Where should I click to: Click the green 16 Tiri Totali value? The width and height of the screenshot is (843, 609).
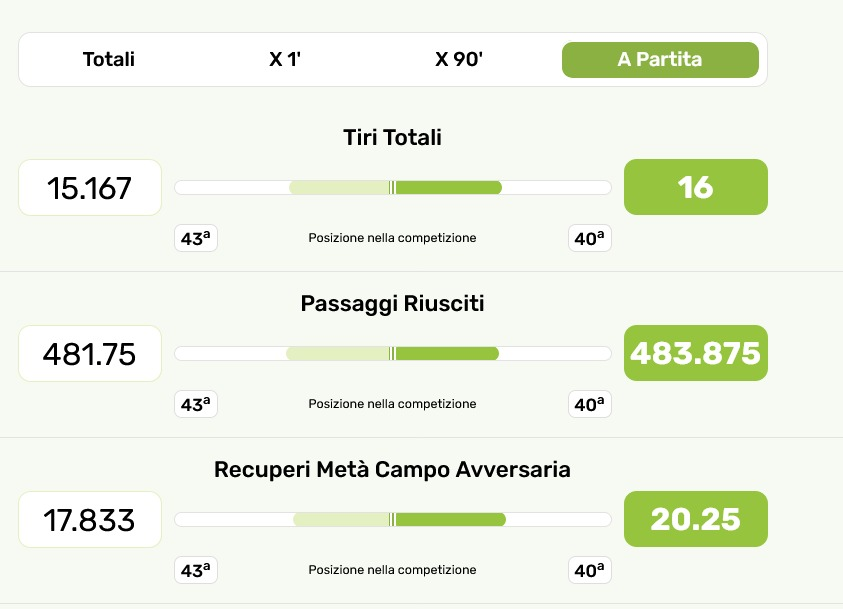coord(695,187)
